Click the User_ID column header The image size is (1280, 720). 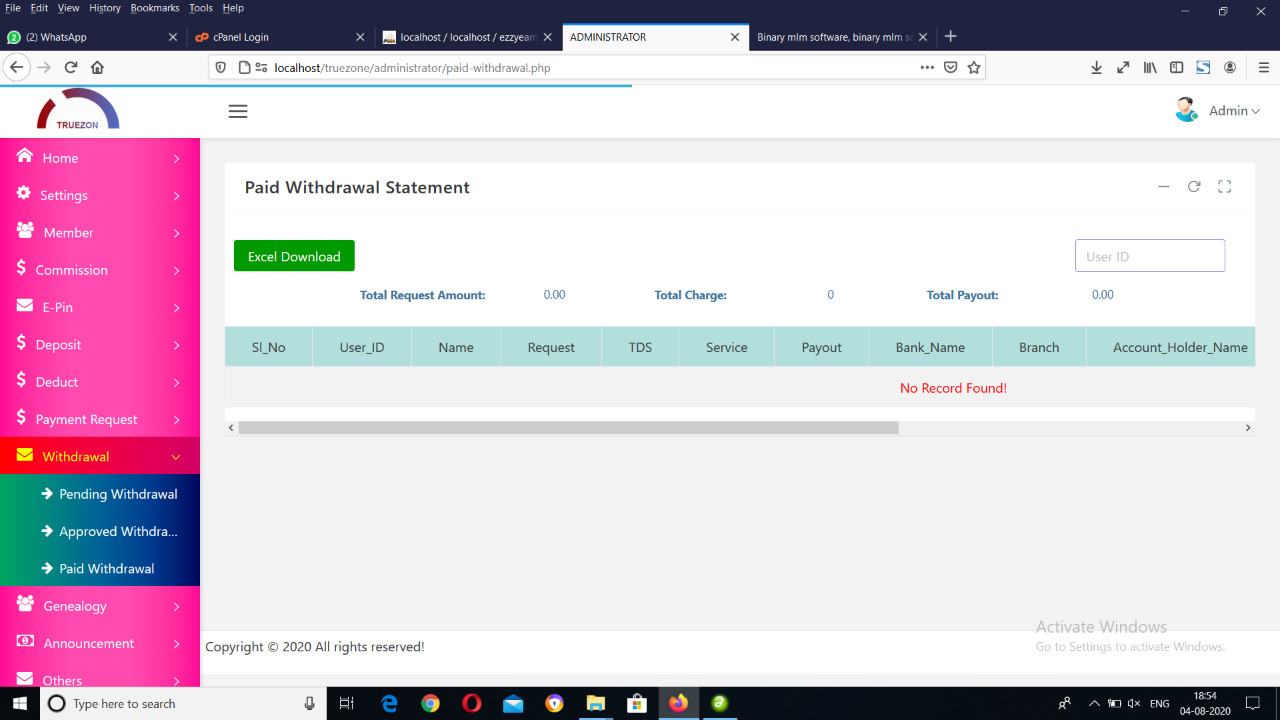point(362,347)
